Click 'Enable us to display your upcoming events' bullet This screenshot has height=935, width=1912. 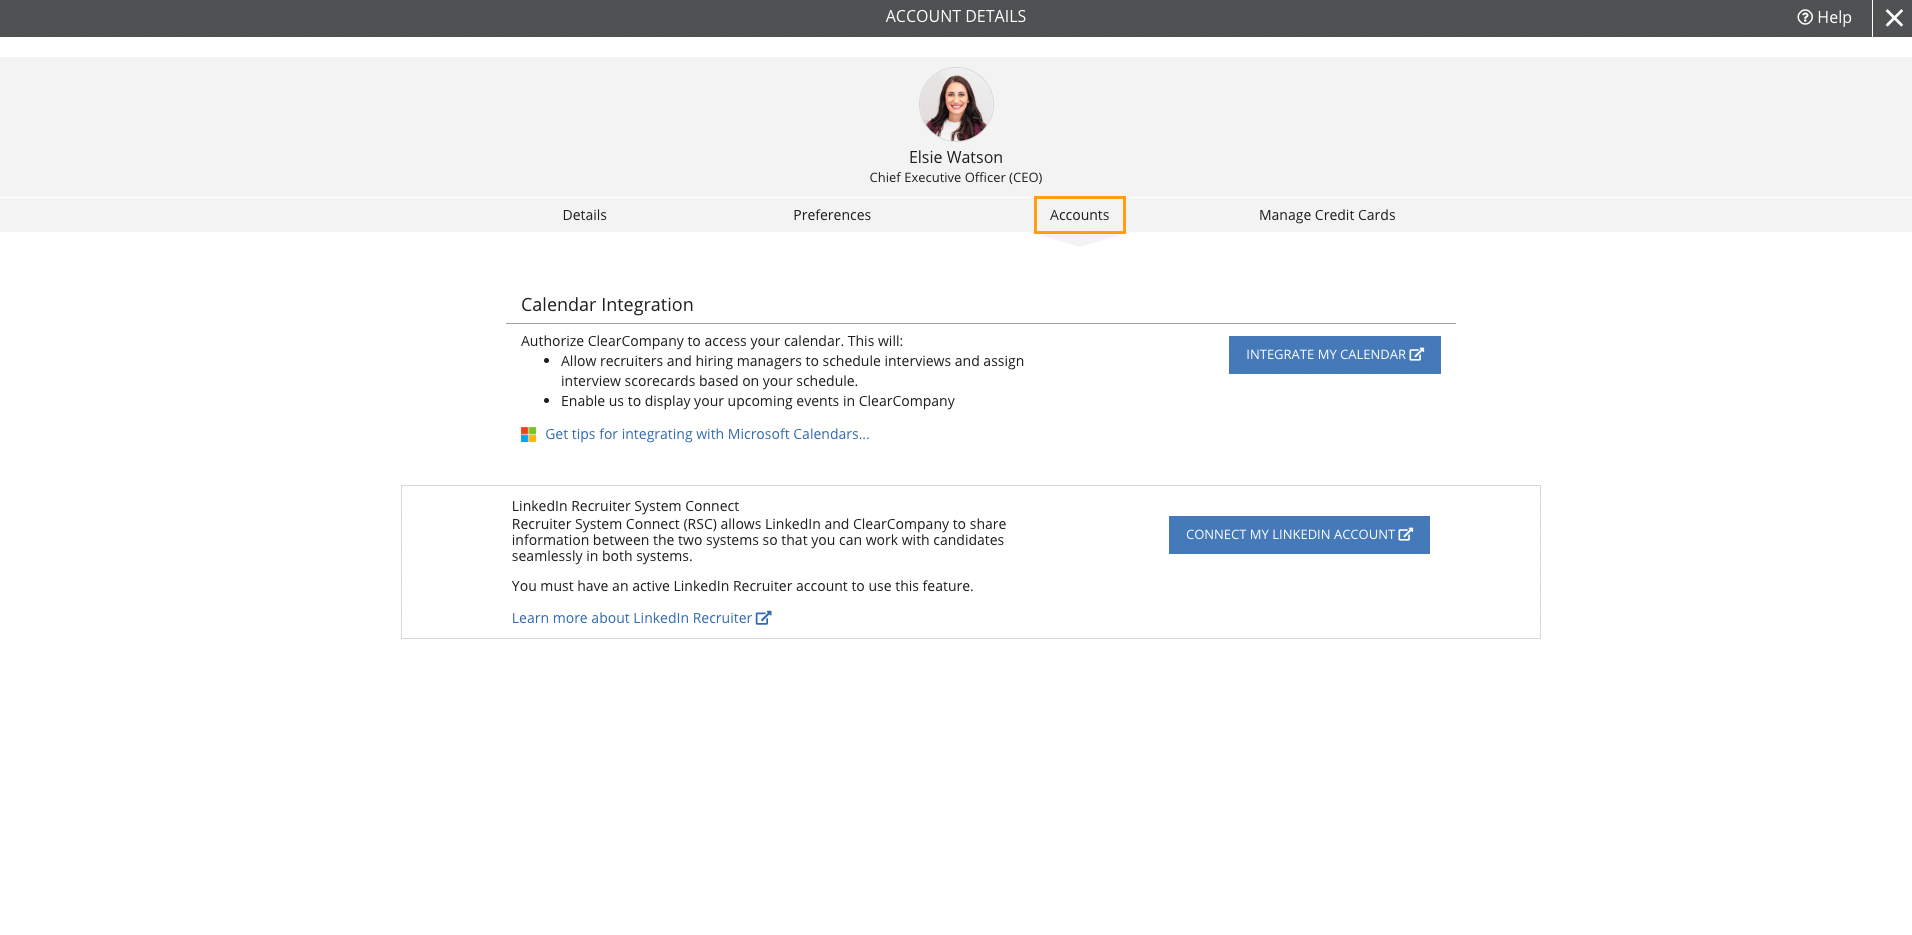(x=758, y=401)
